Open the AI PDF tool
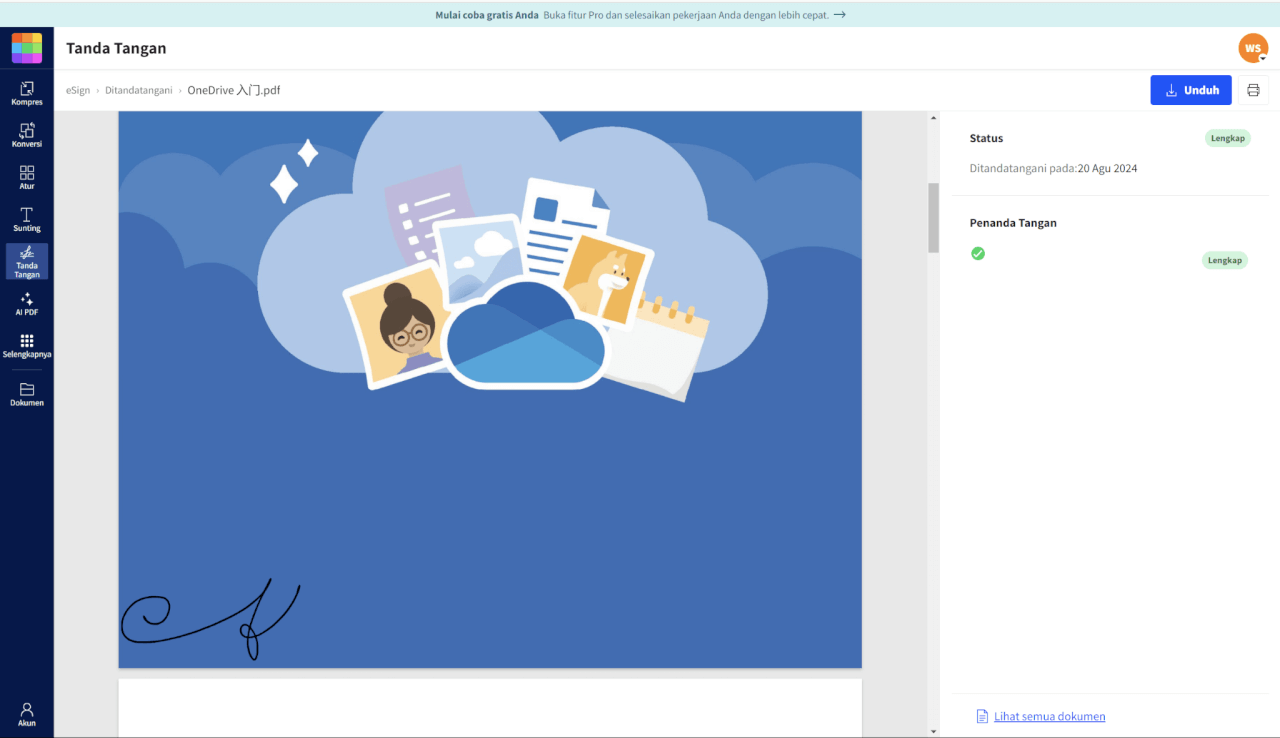The width and height of the screenshot is (1280, 738). pyautogui.click(x=27, y=304)
